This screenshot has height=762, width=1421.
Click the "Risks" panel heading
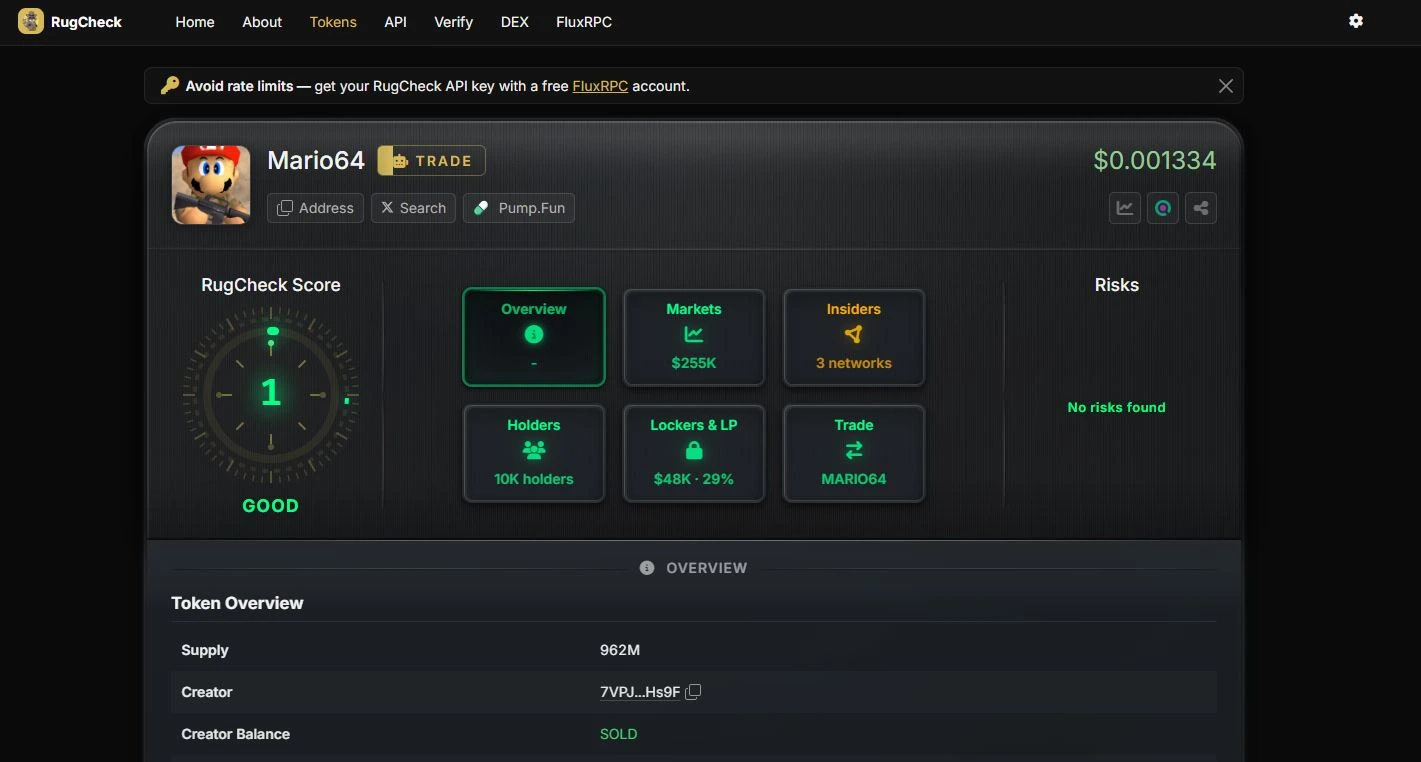tap(1117, 285)
